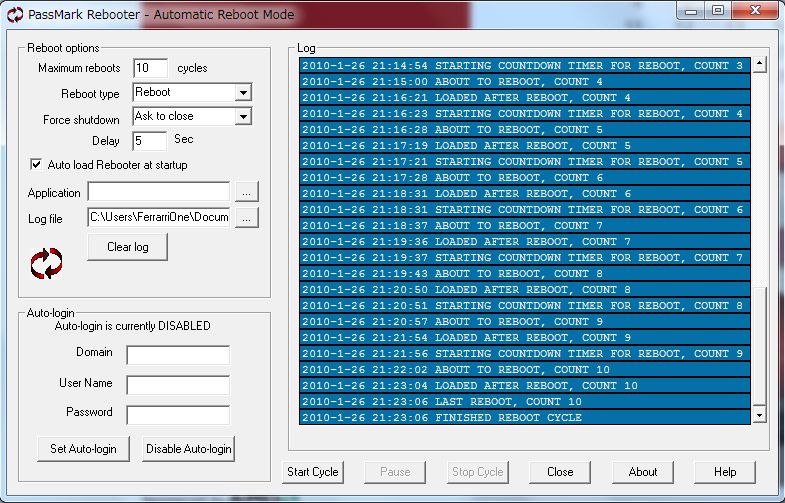
Task: Minimize the PassMark Rebooter window
Action: pyautogui.click(x=691, y=11)
